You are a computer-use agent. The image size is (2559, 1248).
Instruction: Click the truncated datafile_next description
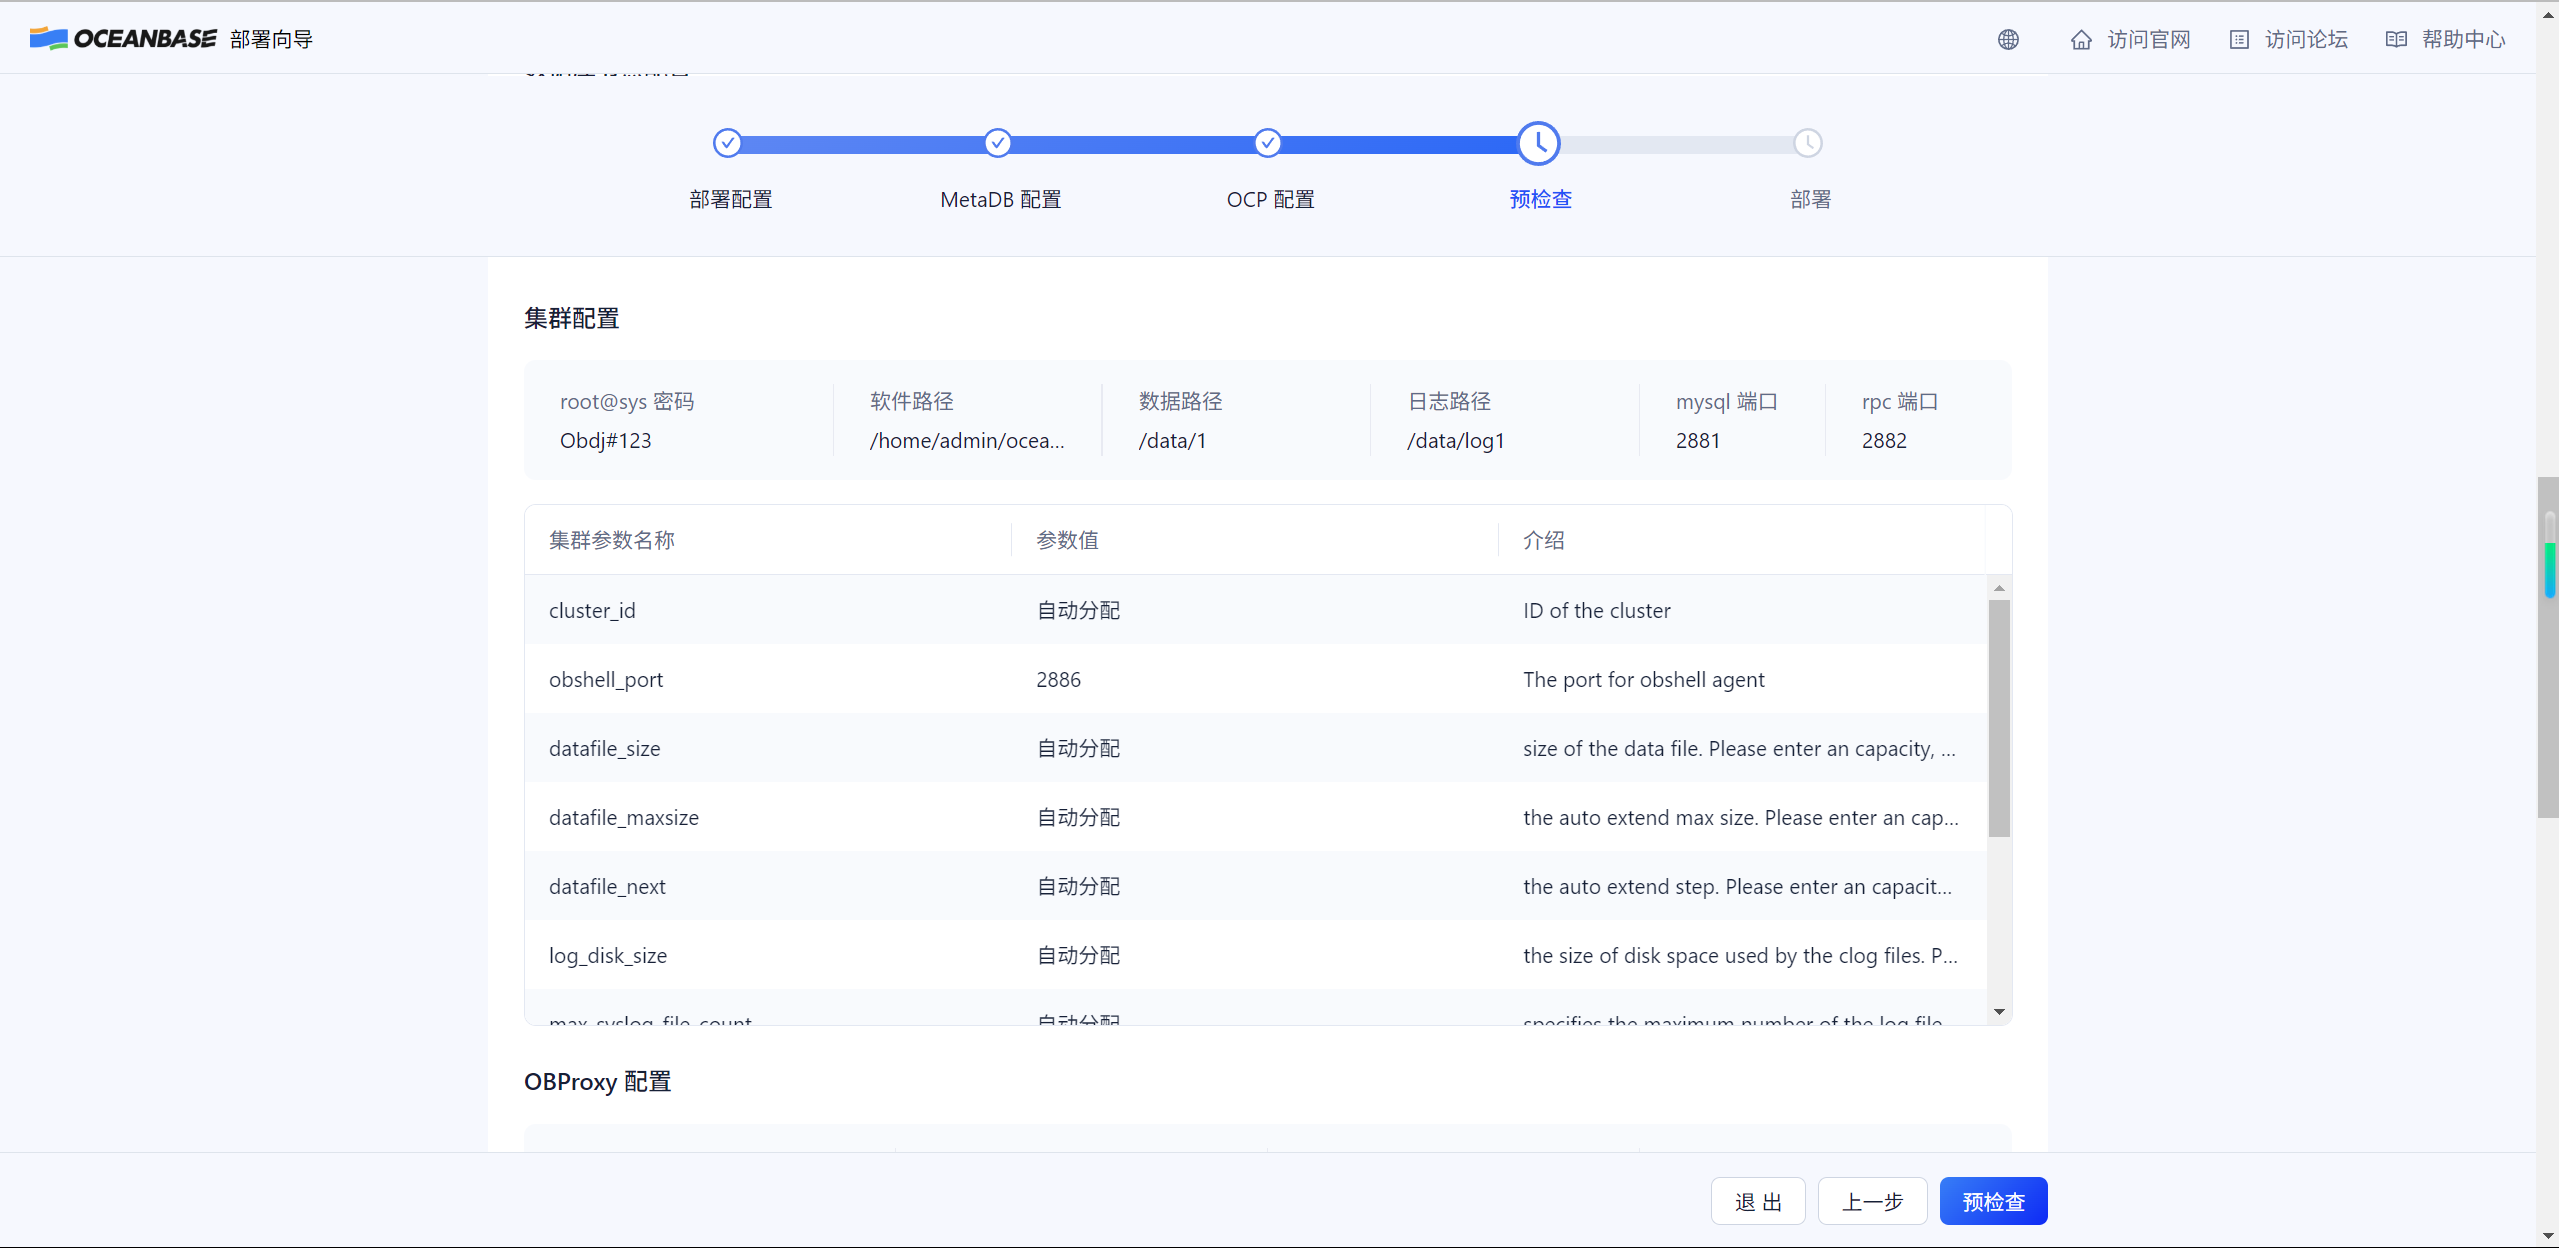1738,886
